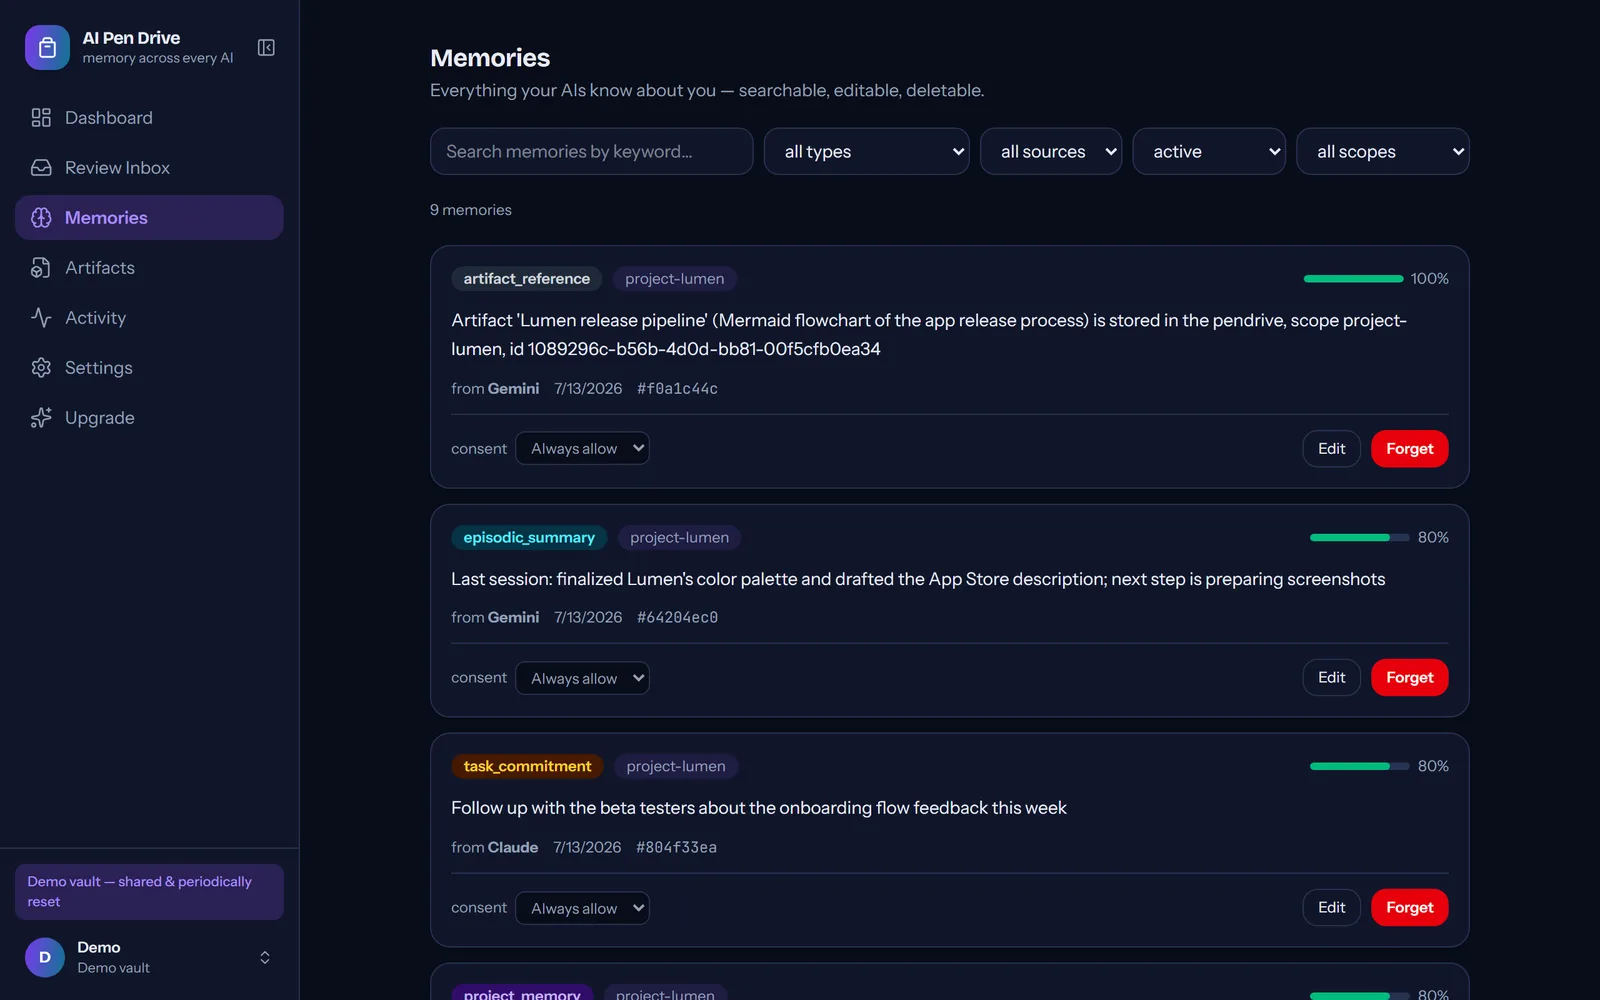Edit the Last session episodic memory
The image size is (1600, 1000).
pos(1331,677)
